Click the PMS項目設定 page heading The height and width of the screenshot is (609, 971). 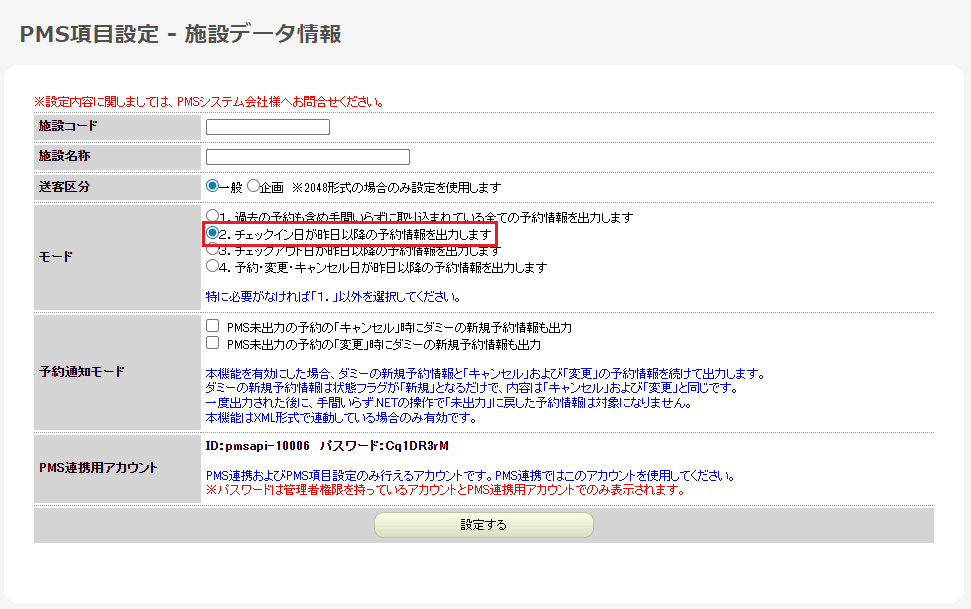pos(180,35)
